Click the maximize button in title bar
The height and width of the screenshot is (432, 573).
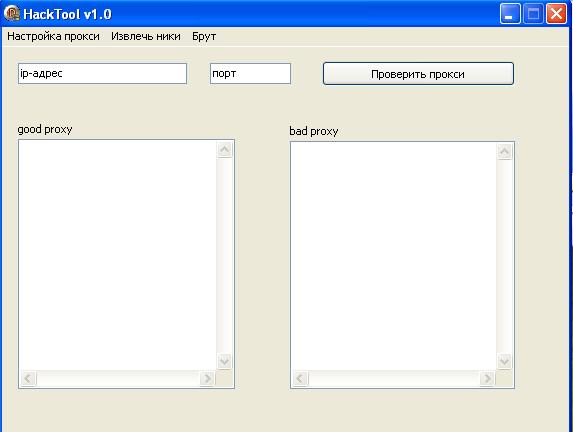tap(533, 14)
